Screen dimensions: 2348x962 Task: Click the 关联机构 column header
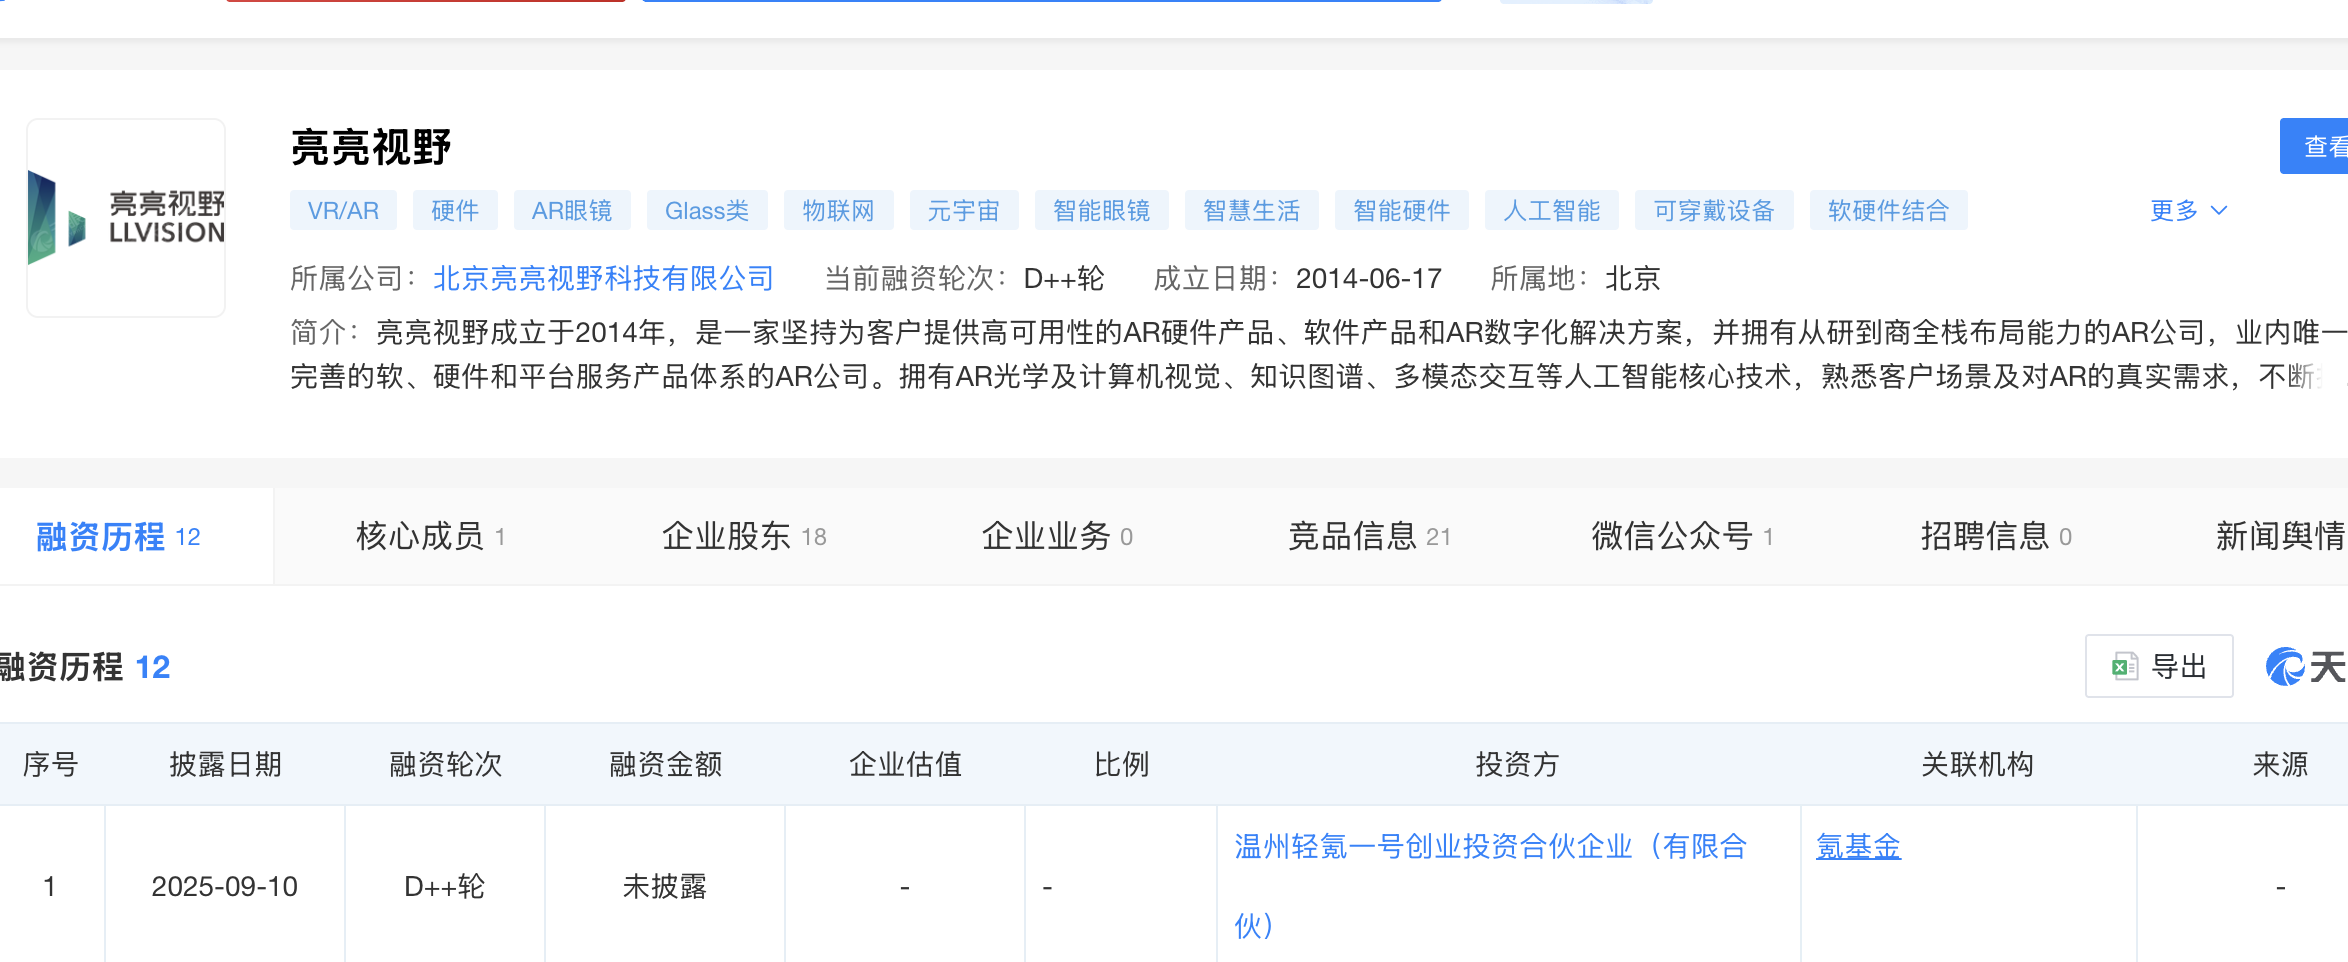1977,765
